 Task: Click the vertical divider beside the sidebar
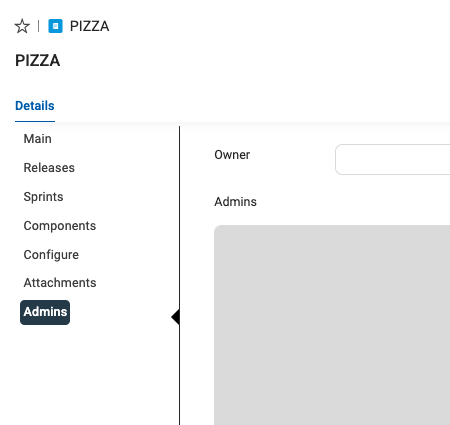tap(179, 275)
